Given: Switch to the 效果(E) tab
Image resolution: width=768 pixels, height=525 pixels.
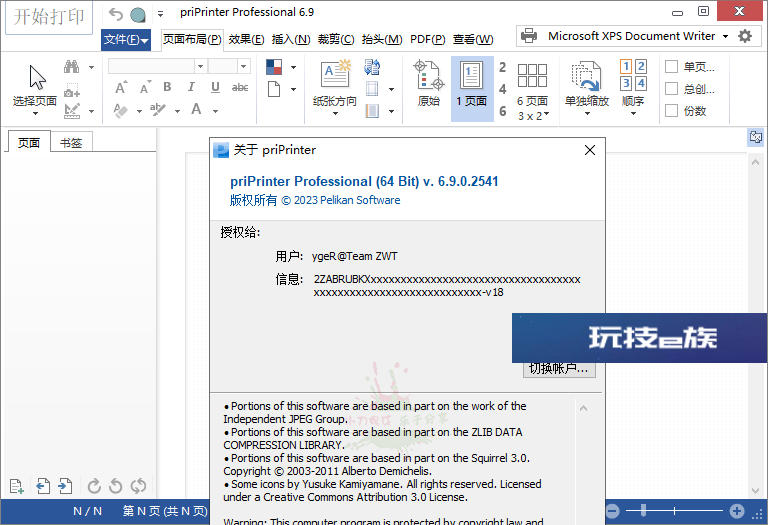Looking at the screenshot, I should click(x=246, y=39).
